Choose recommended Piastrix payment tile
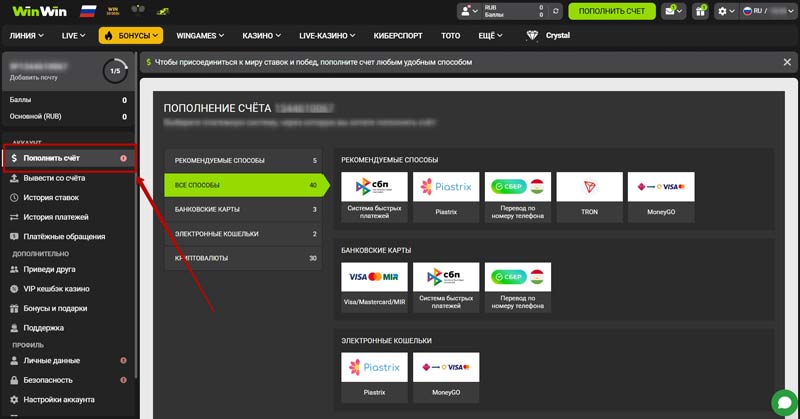 pyautogui.click(x=446, y=196)
